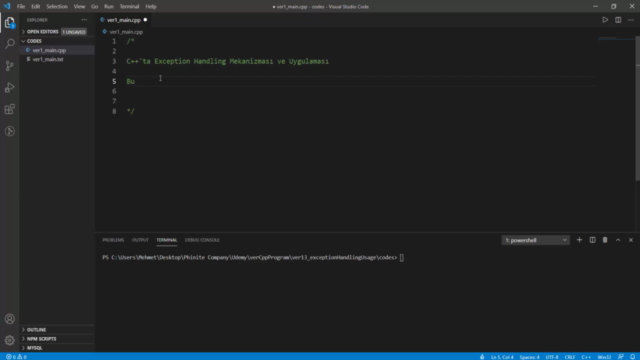
Task: Open the Explorer view in activity bar
Action: [10, 22]
